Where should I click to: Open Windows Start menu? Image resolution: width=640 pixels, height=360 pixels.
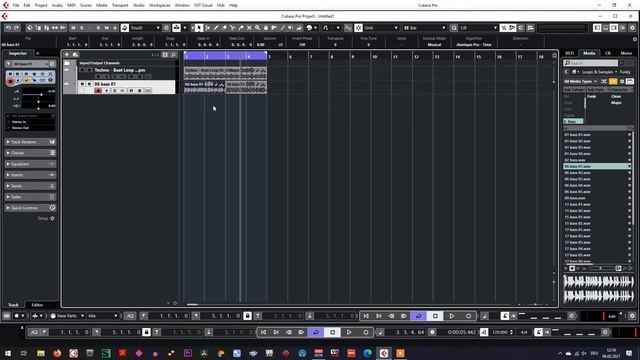tap(8, 353)
